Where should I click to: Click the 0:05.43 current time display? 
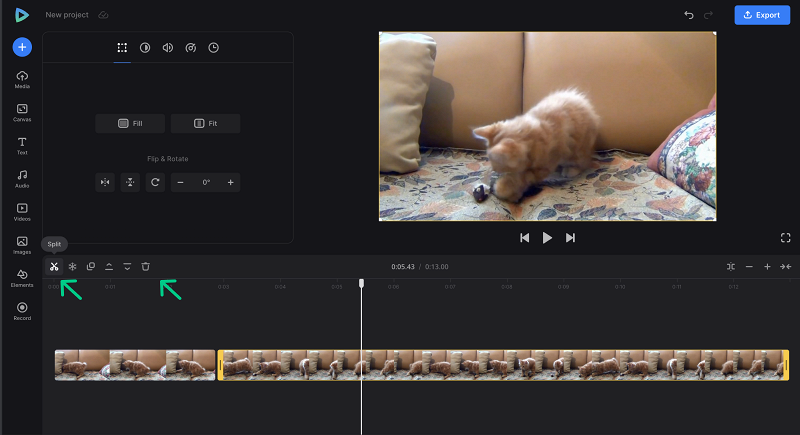403,267
